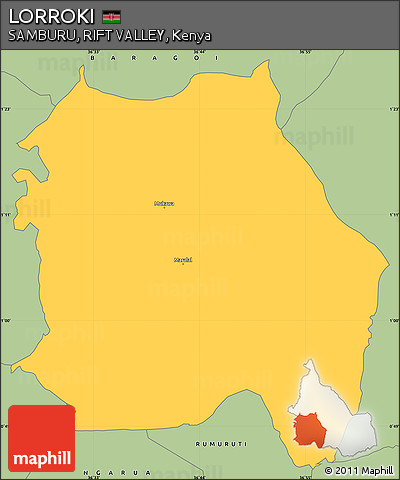Click the SAMBURU, RIFT VALLEY, Kenya subtitle

coord(110,36)
